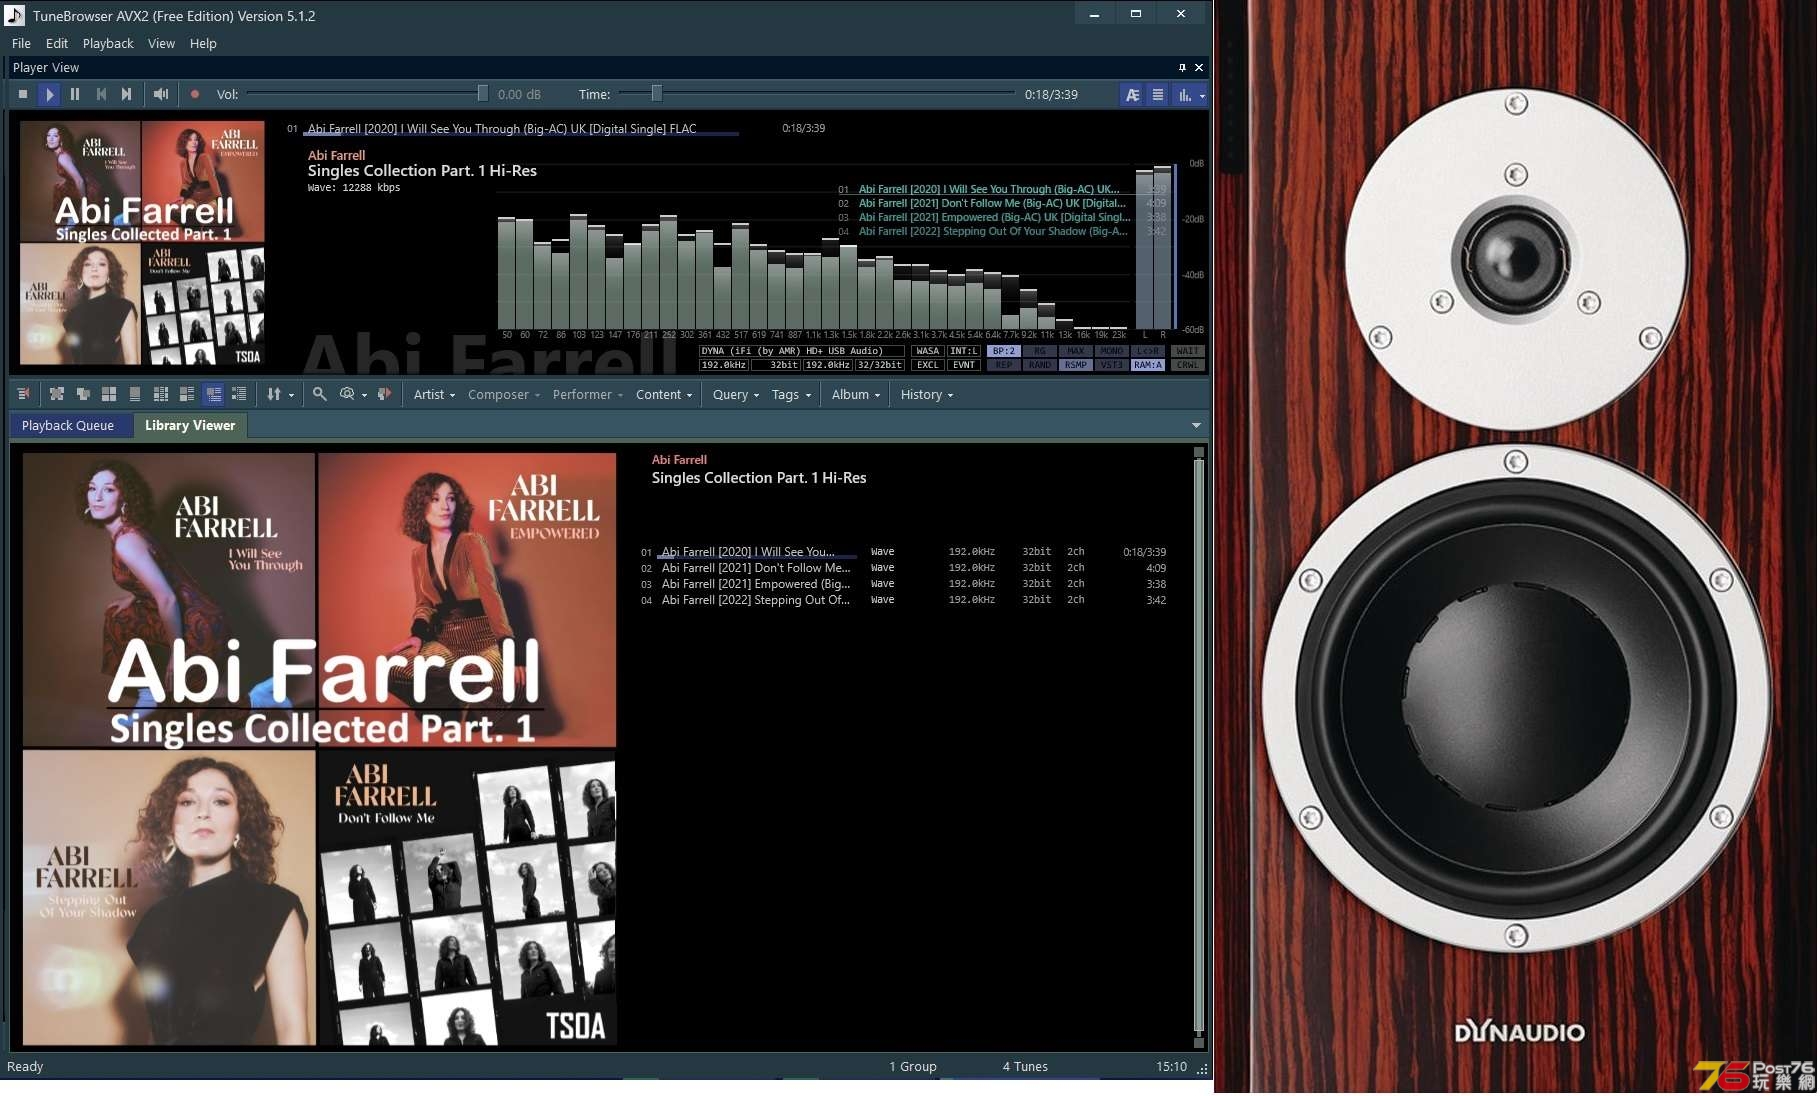Screen dimensions: 1820x1096
Task: Expand the Query dropdown
Action: point(736,395)
